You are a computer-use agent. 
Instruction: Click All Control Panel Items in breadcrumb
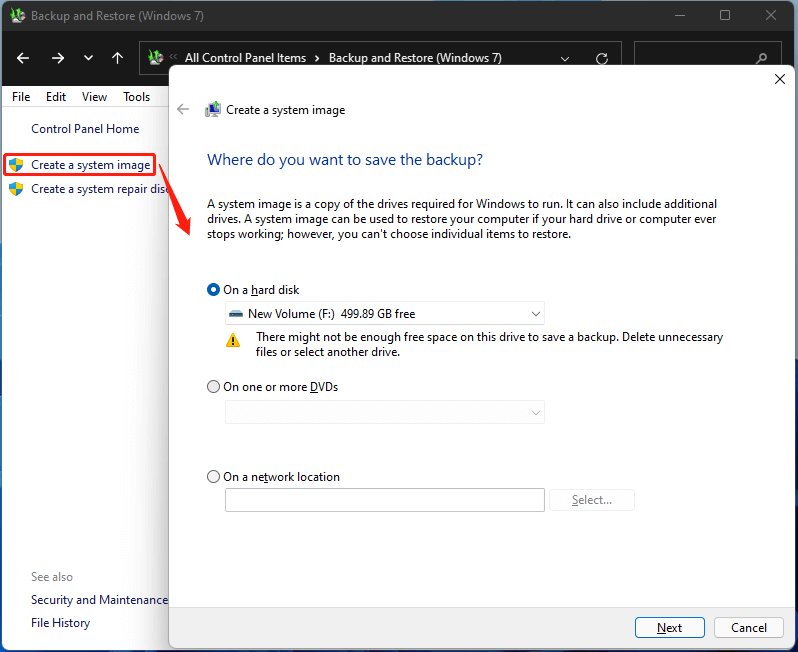245,58
